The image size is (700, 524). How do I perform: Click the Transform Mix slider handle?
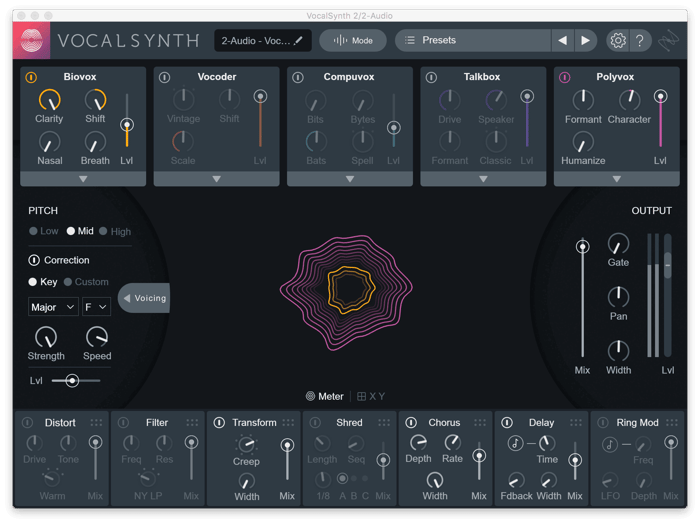[x=287, y=445]
